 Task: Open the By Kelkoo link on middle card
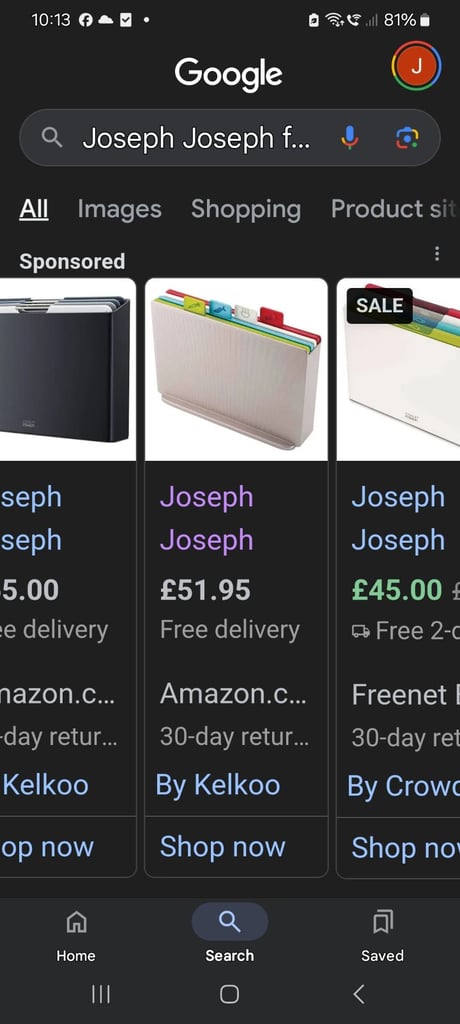click(x=218, y=785)
